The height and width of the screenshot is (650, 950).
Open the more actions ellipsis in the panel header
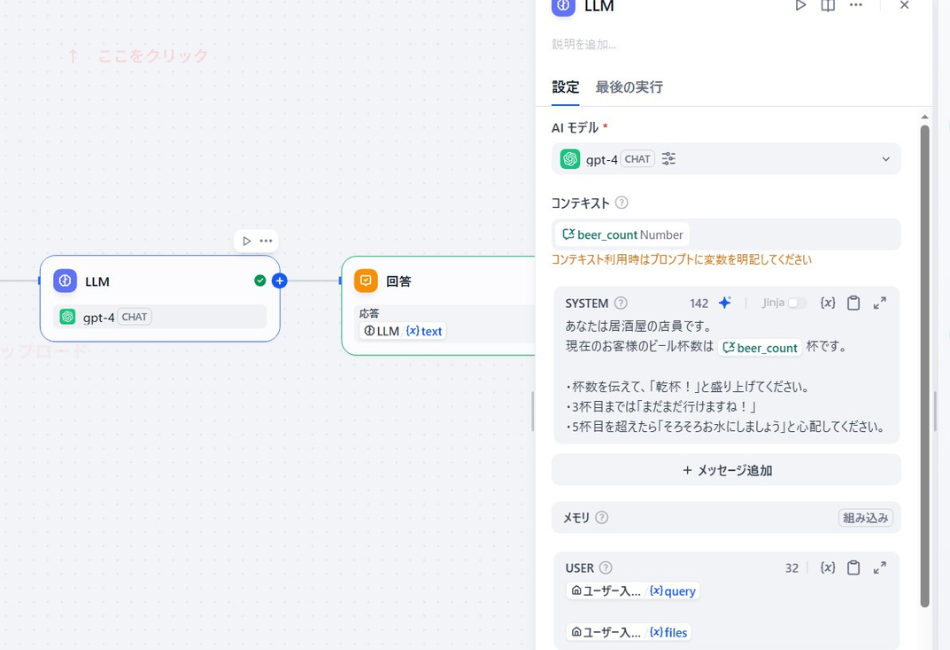pos(855,6)
